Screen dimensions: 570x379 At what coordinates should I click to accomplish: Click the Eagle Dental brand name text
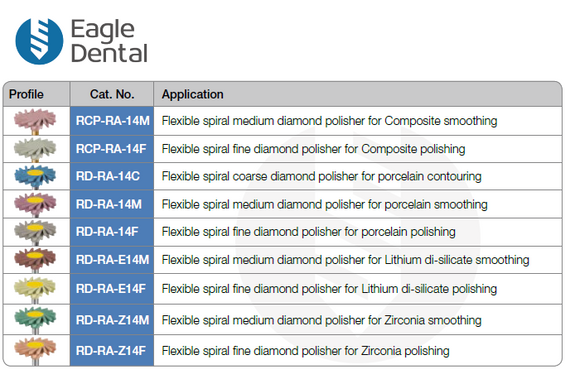pos(109,41)
